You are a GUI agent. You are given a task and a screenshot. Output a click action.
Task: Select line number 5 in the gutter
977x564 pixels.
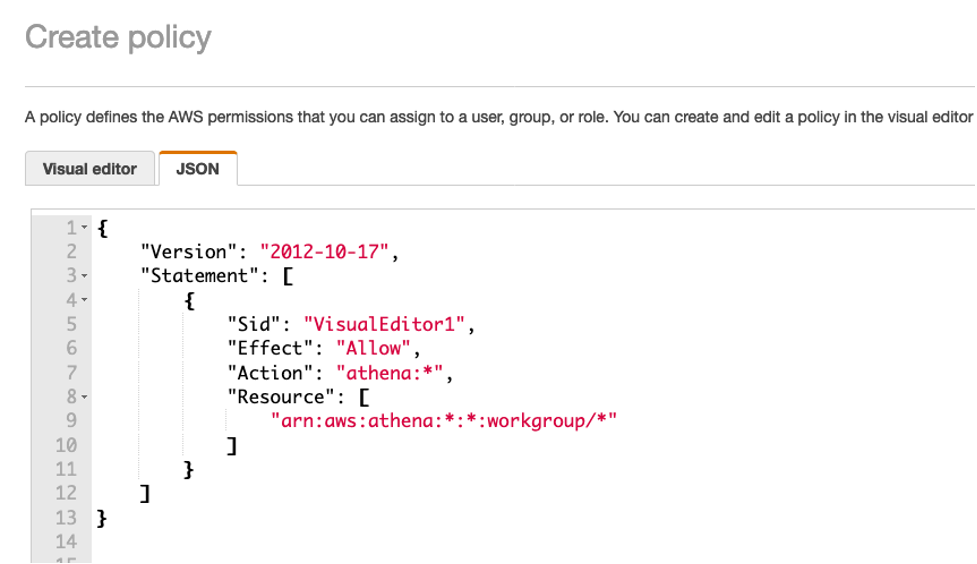tap(71, 324)
